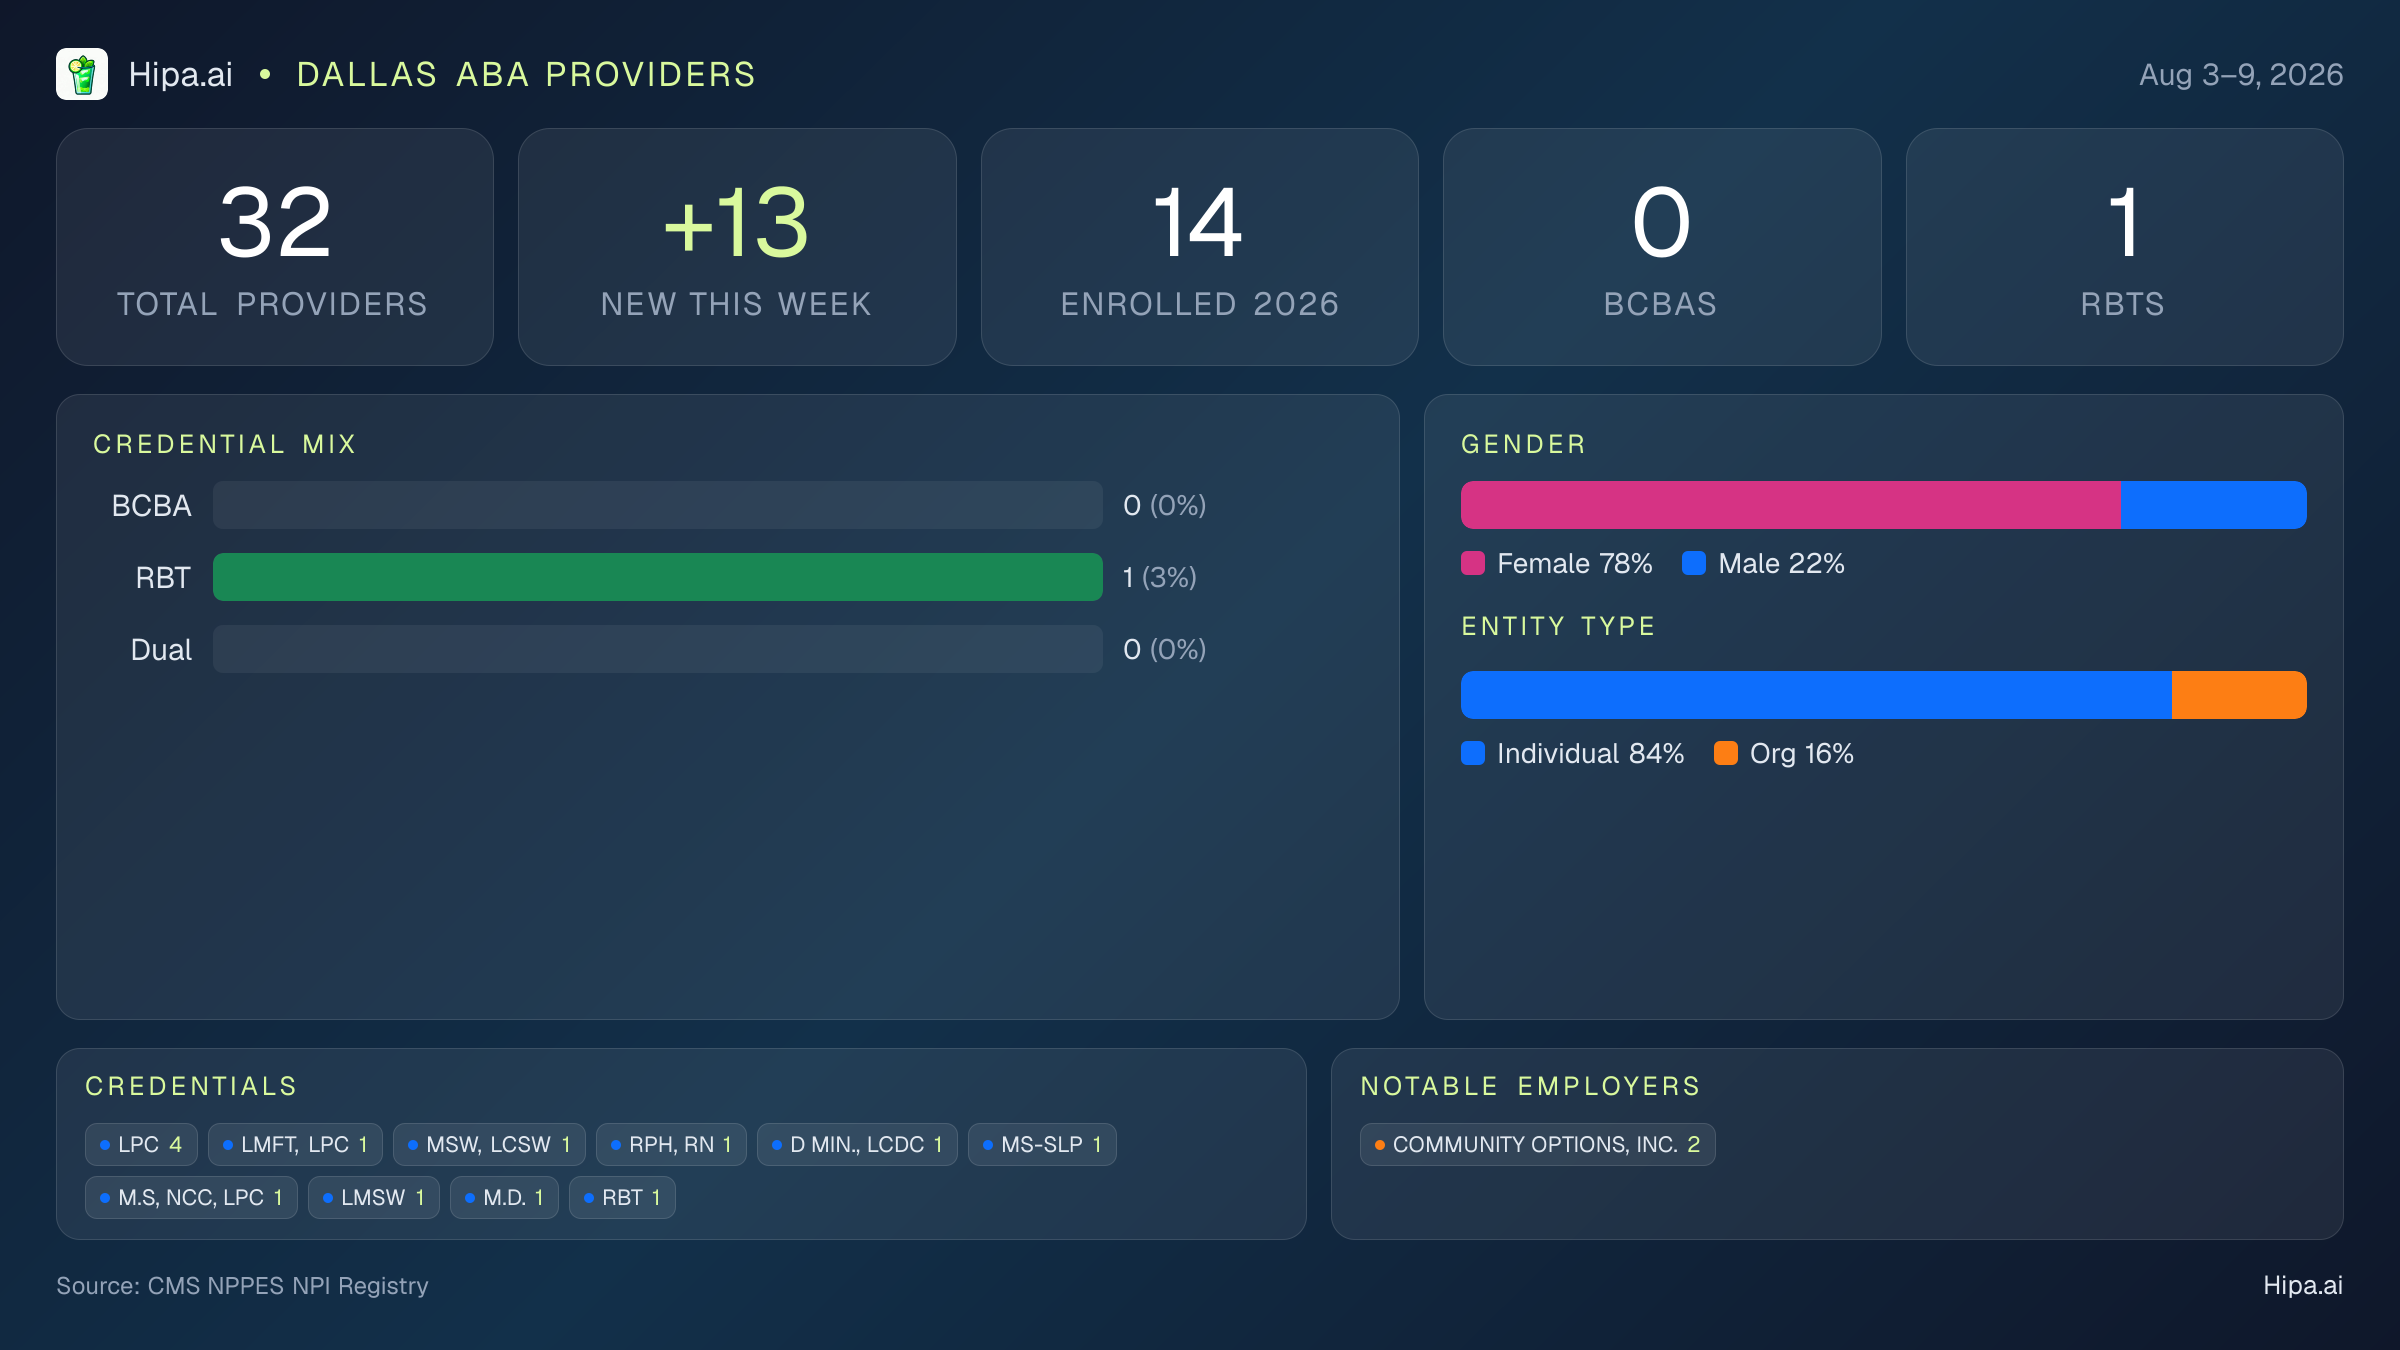This screenshot has height=1350, width=2400.
Task: Click the green RBT progress bar
Action: tap(658, 577)
